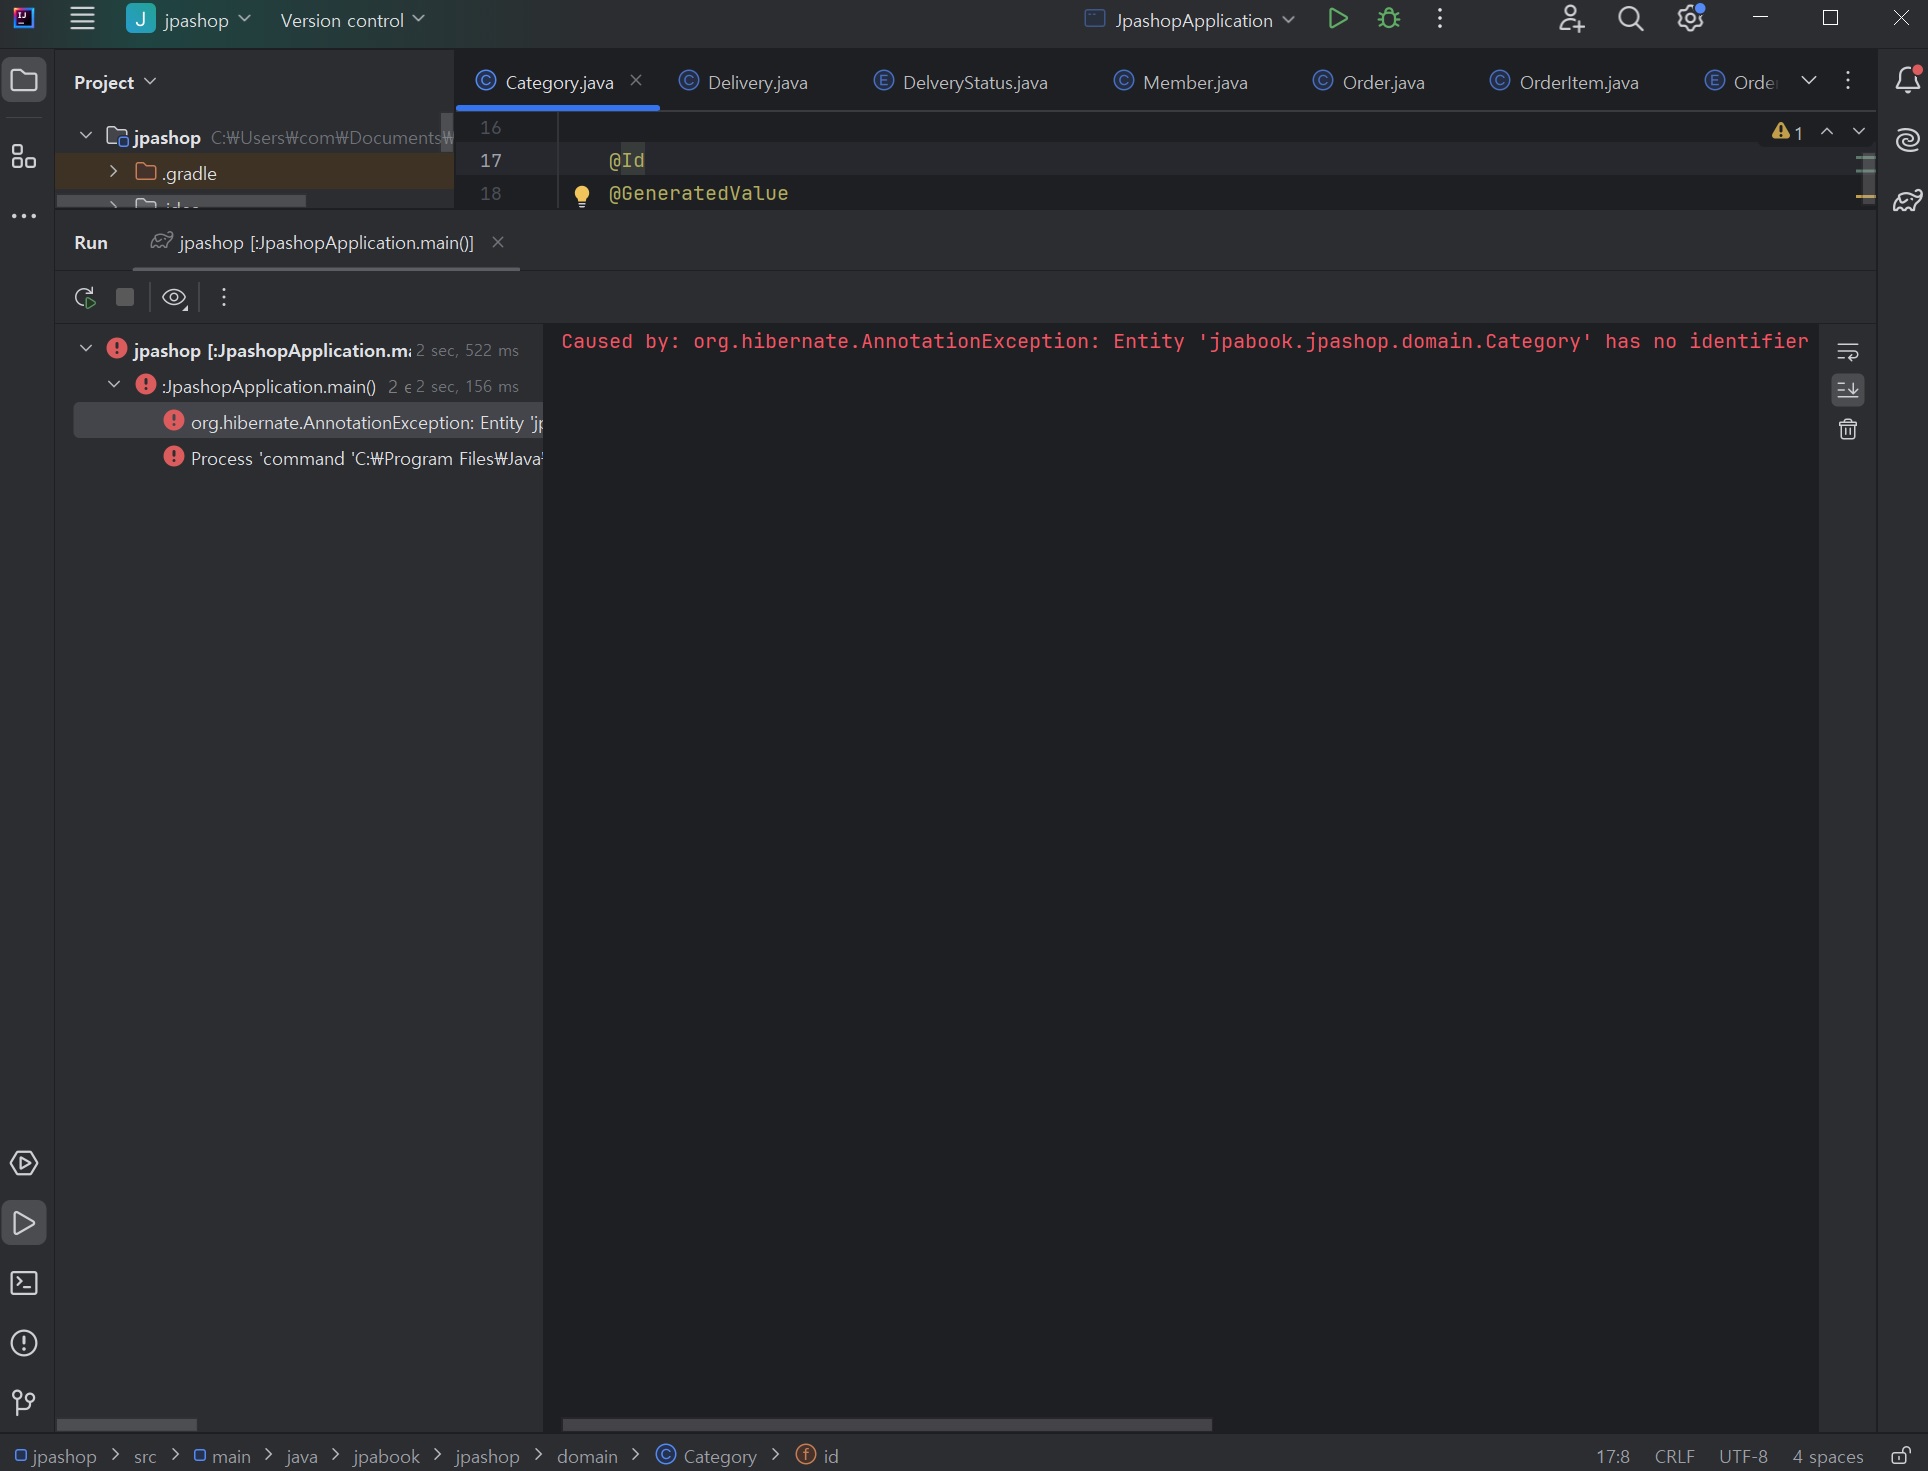The height and width of the screenshot is (1471, 1928).
Task: Switch to OrderItem.java tab
Action: [1564, 82]
